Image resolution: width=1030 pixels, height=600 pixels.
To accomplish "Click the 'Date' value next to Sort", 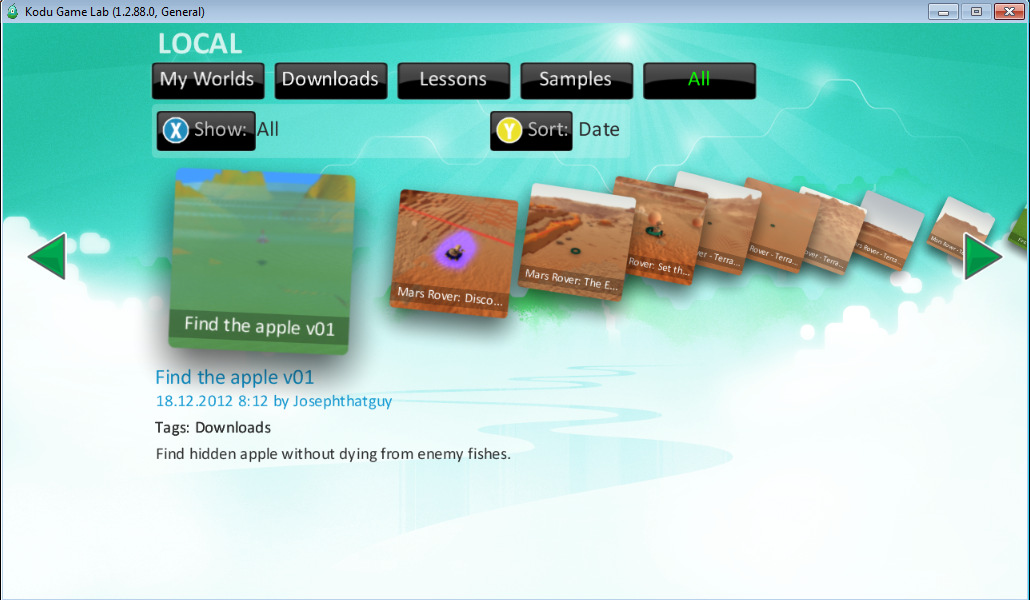I will (598, 129).
